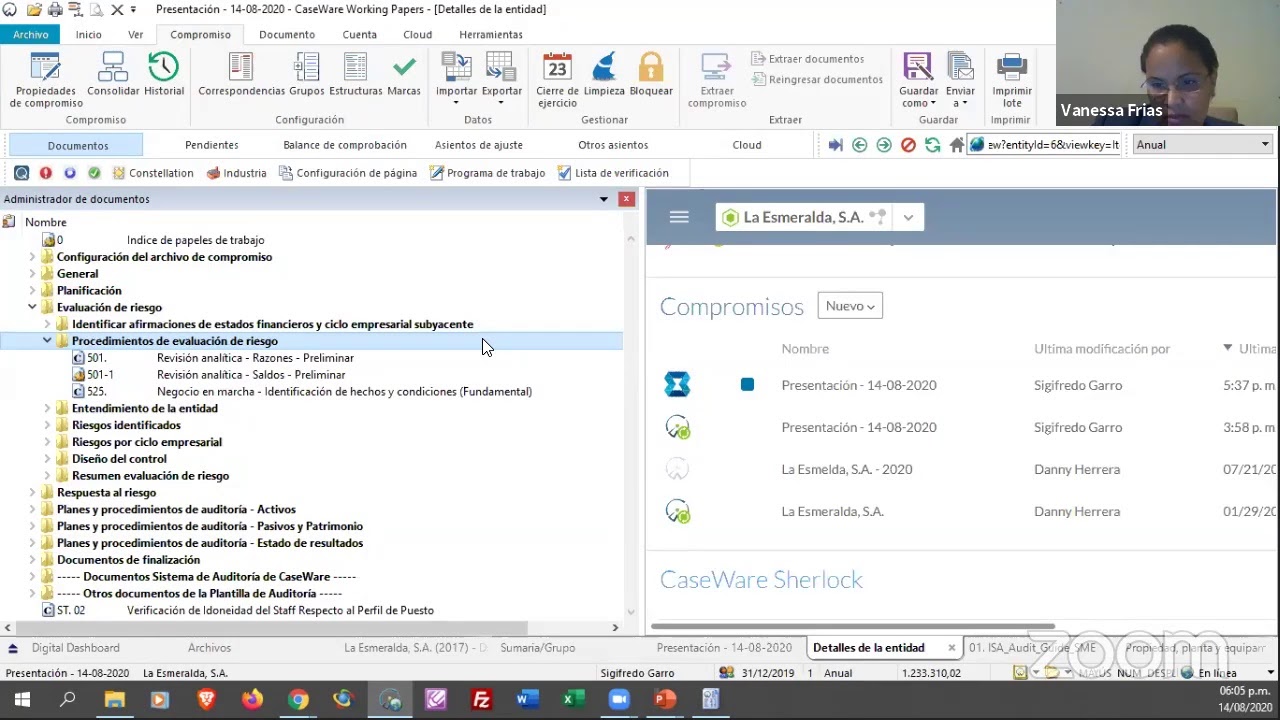Switch to the Herramientas ribbon tab

[491, 34]
